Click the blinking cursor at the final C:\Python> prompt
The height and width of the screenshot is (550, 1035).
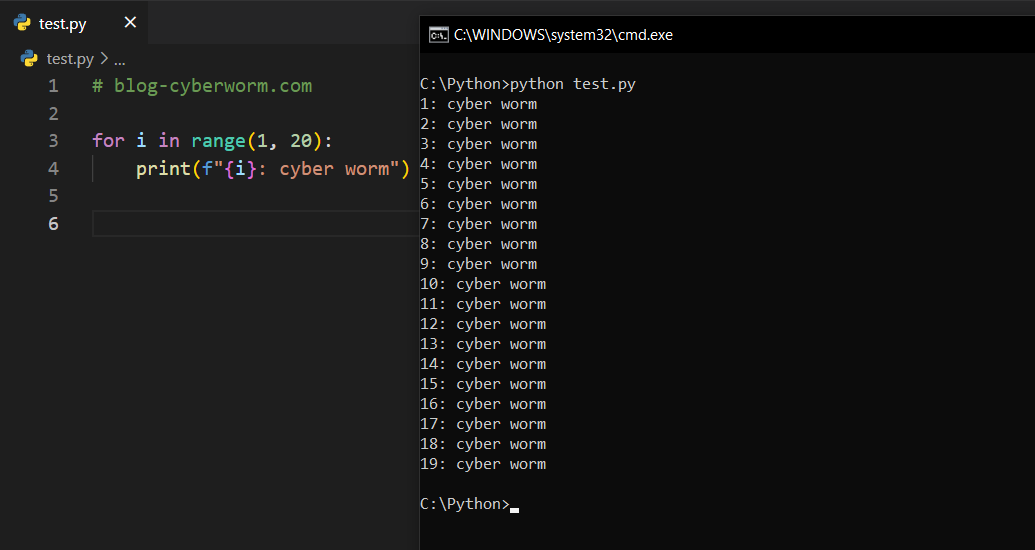point(514,506)
